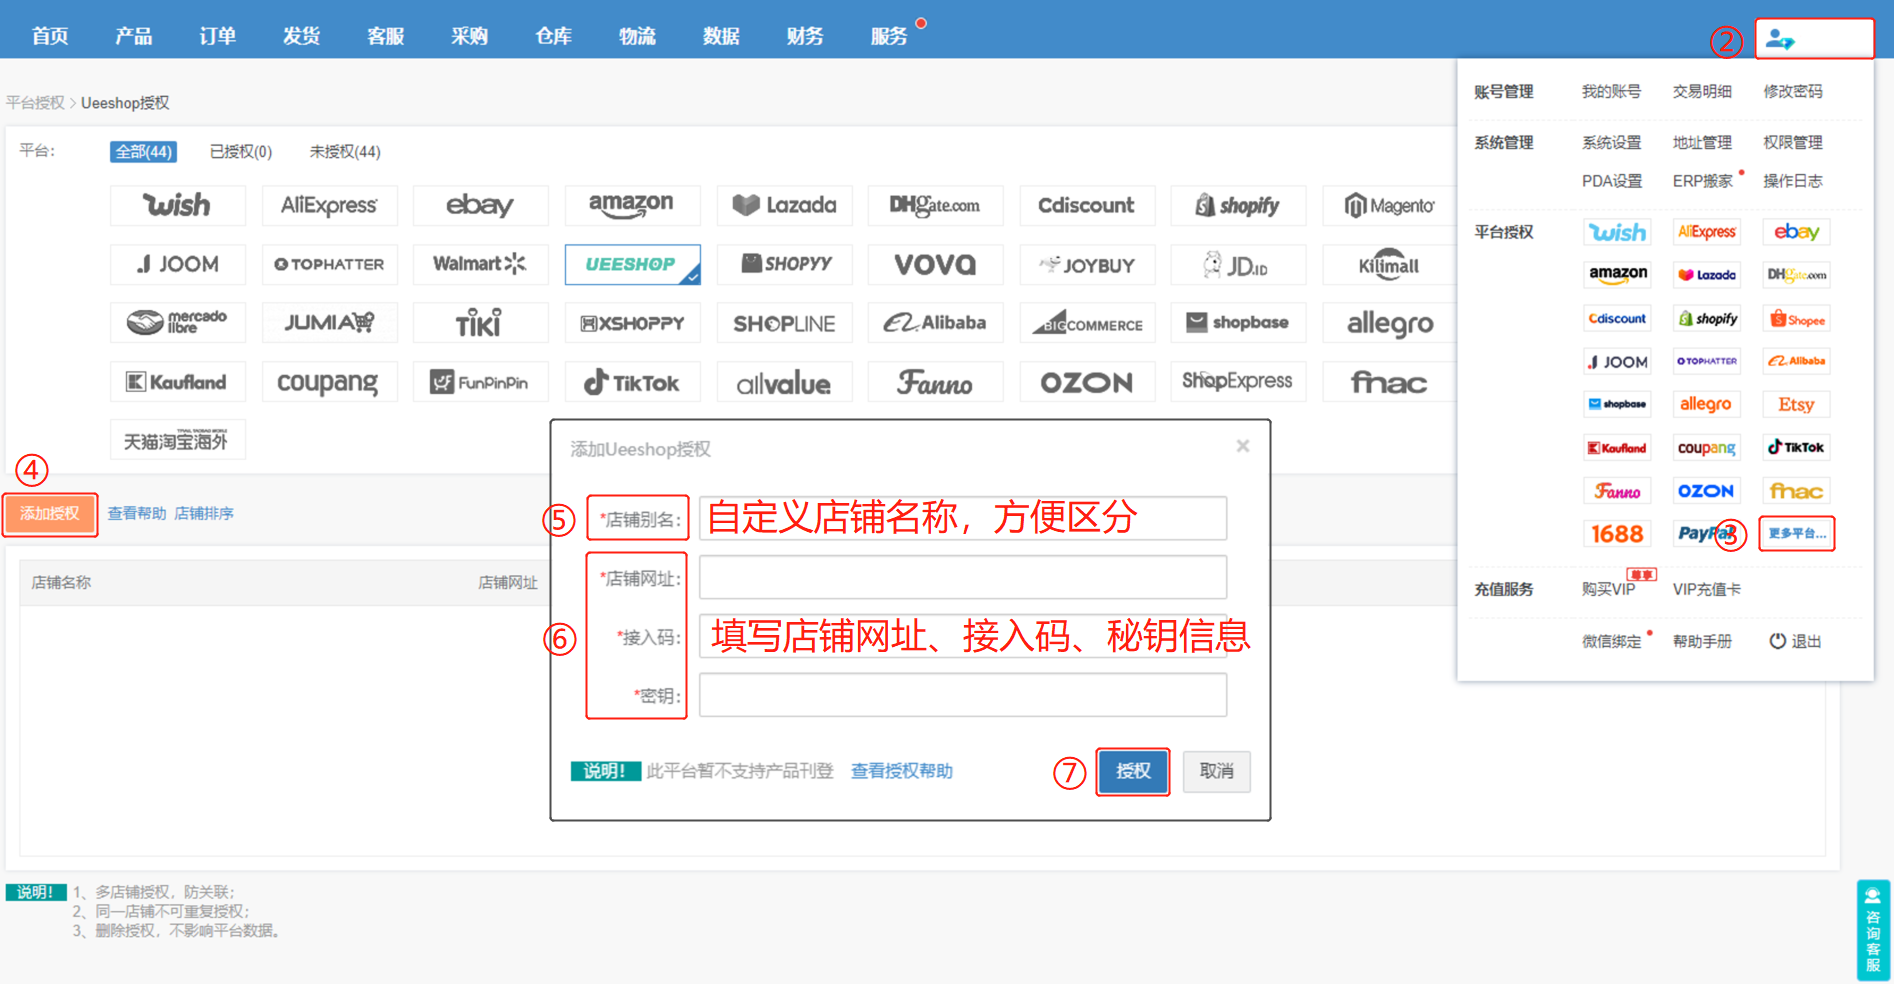Choose the SHOPYY platform logo
1894x984 pixels.
(x=784, y=264)
